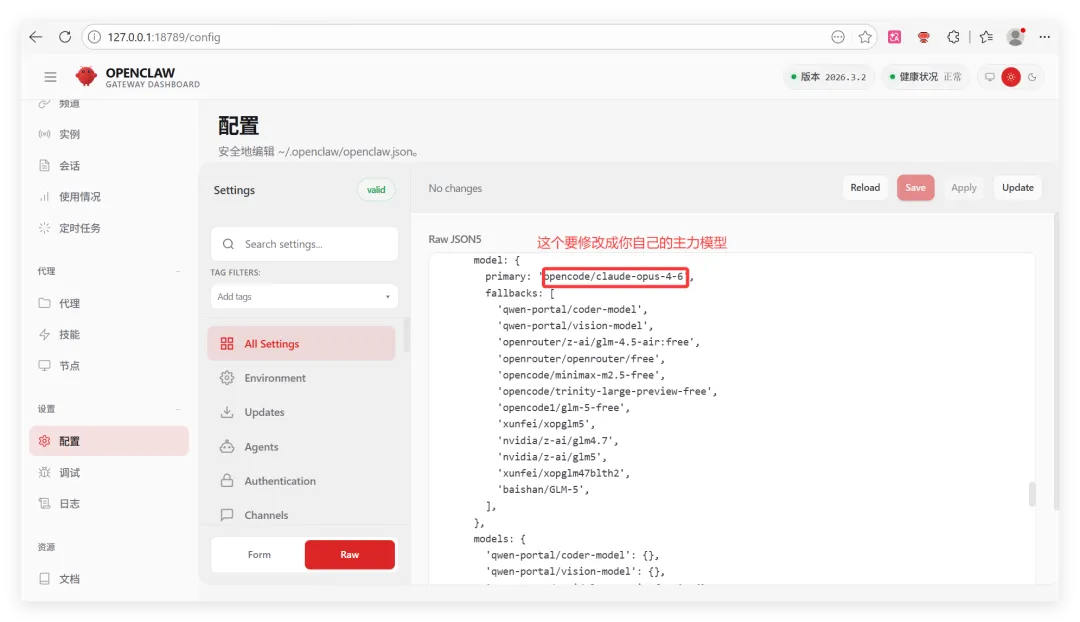
Task: Open the Add tags filter dropdown
Action: pyautogui.click(x=304, y=296)
